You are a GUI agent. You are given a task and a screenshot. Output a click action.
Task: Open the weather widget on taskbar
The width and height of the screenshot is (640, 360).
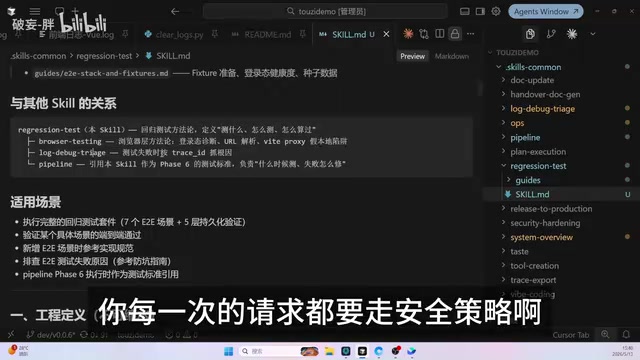[18, 351]
